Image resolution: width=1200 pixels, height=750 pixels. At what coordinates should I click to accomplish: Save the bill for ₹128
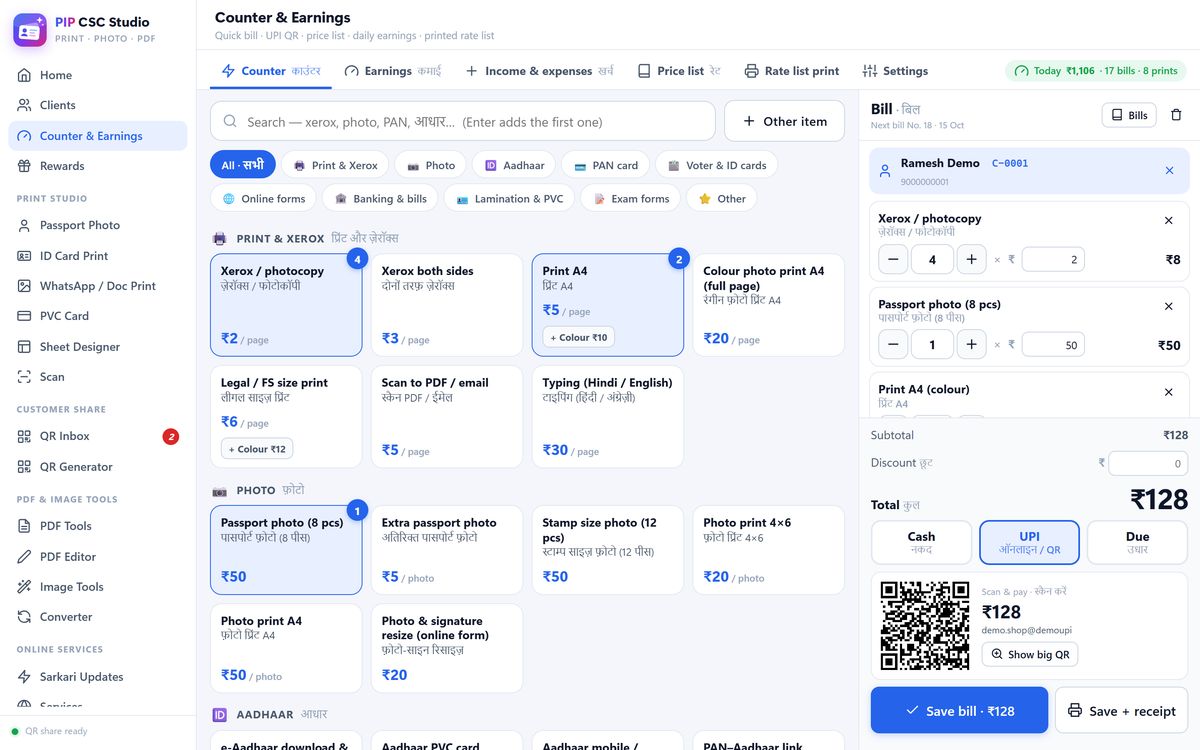pyautogui.click(x=959, y=711)
